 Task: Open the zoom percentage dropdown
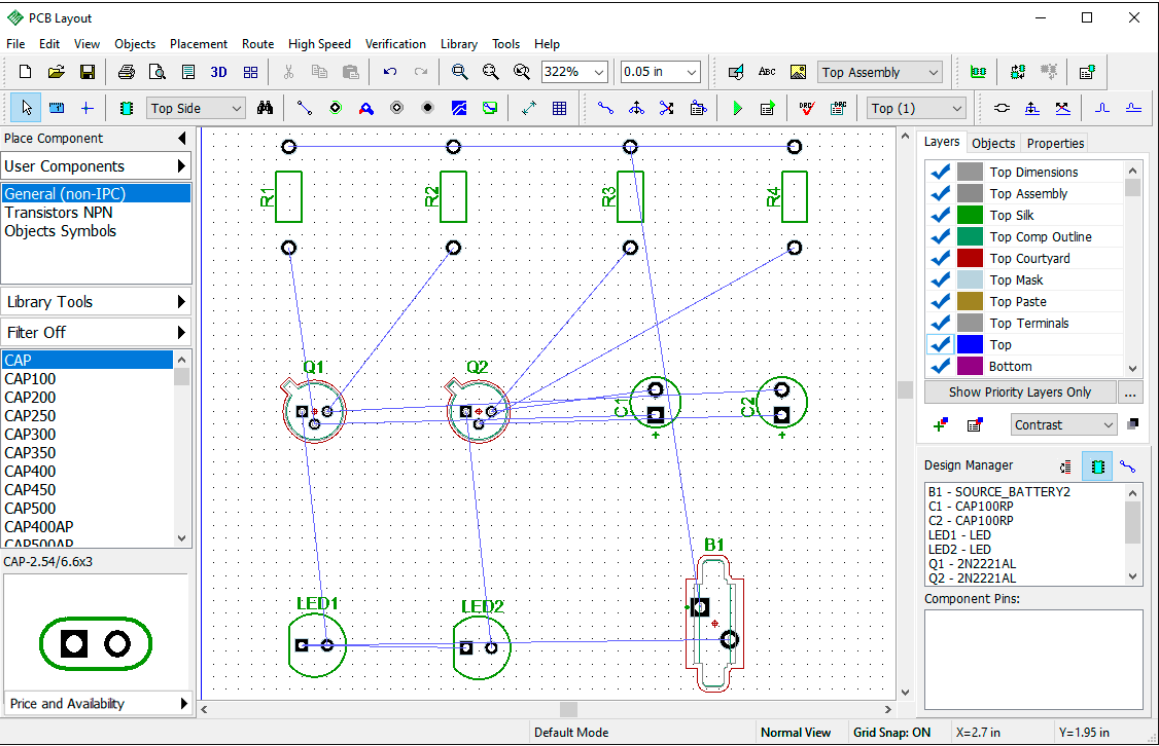[601, 71]
